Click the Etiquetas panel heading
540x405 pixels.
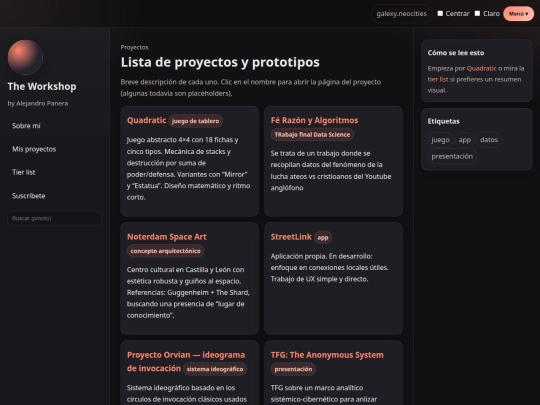443,121
